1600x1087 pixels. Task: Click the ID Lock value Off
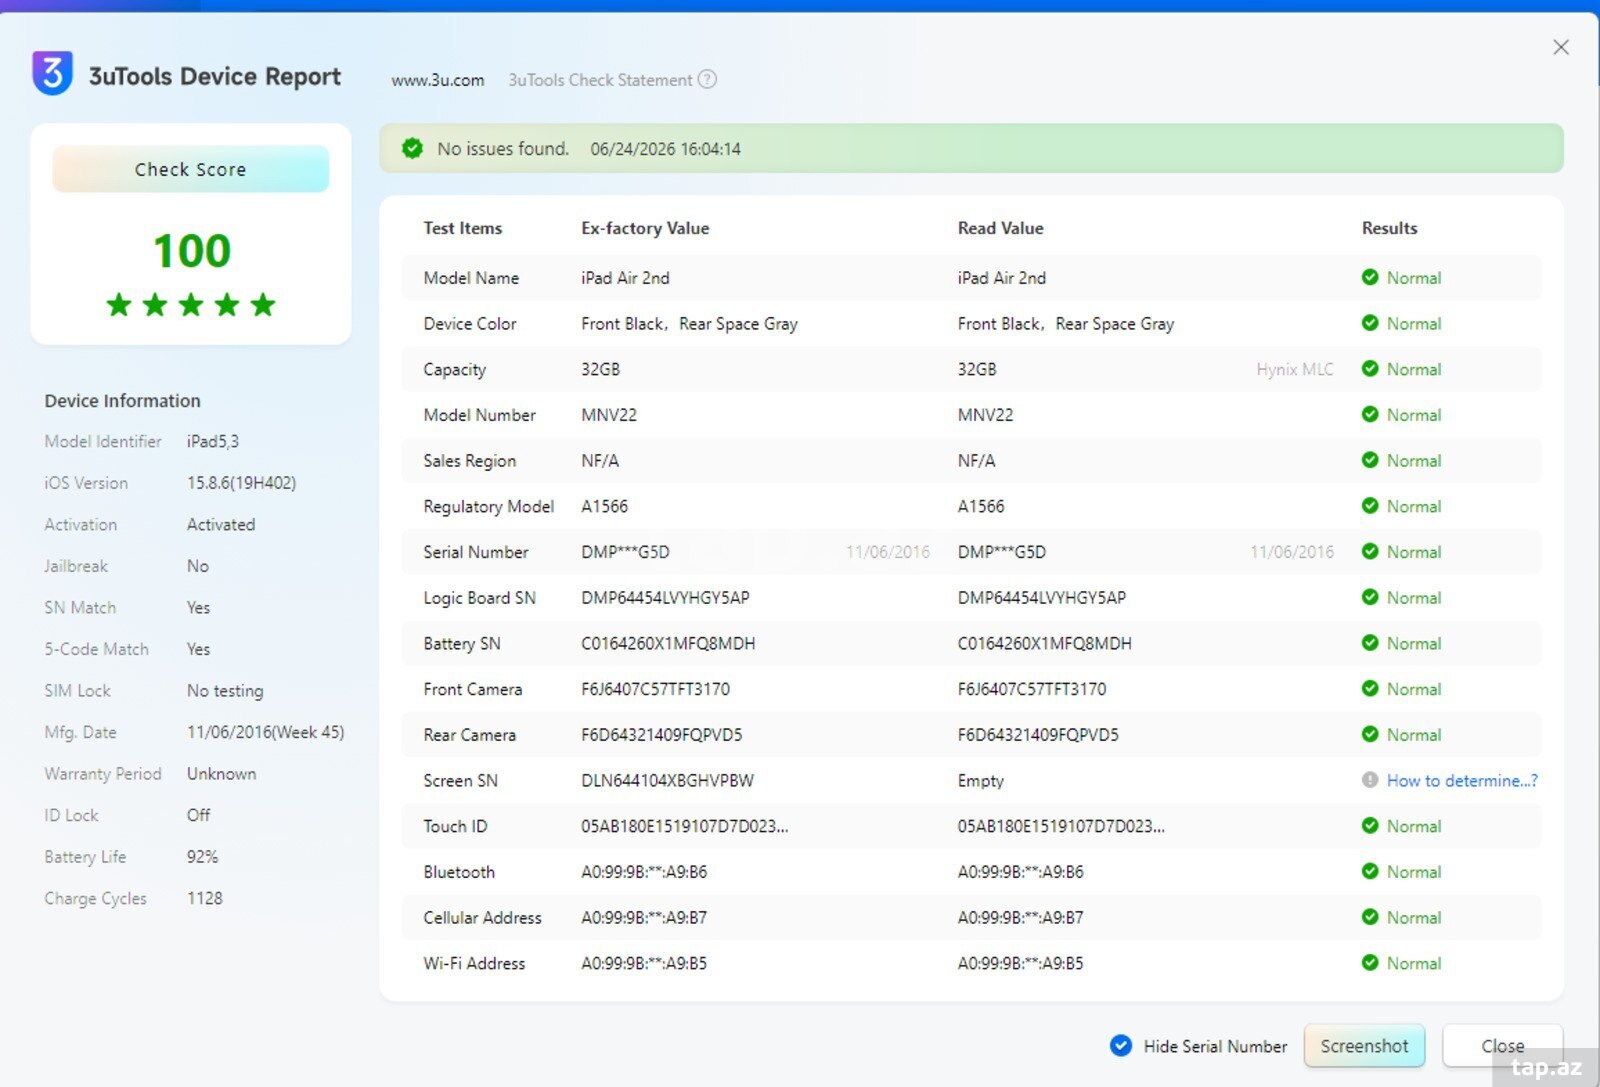pyautogui.click(x=199, y=815)
